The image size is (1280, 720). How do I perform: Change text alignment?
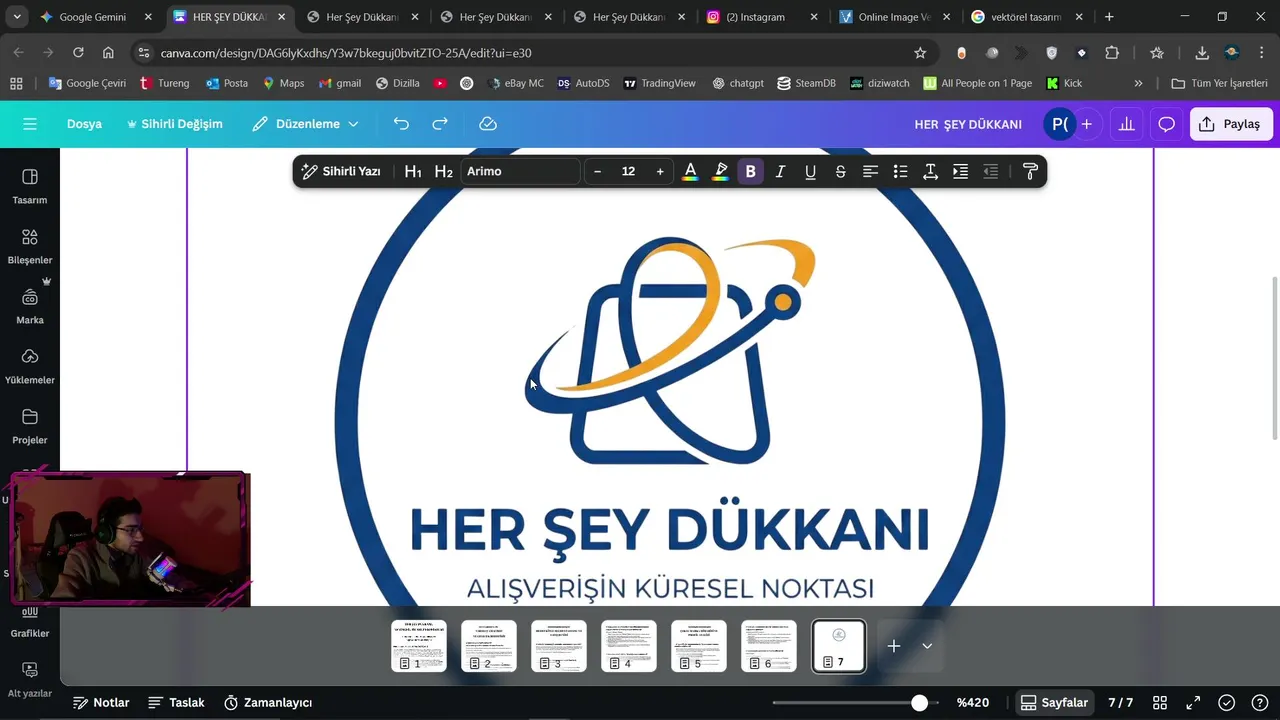(870, 171)
